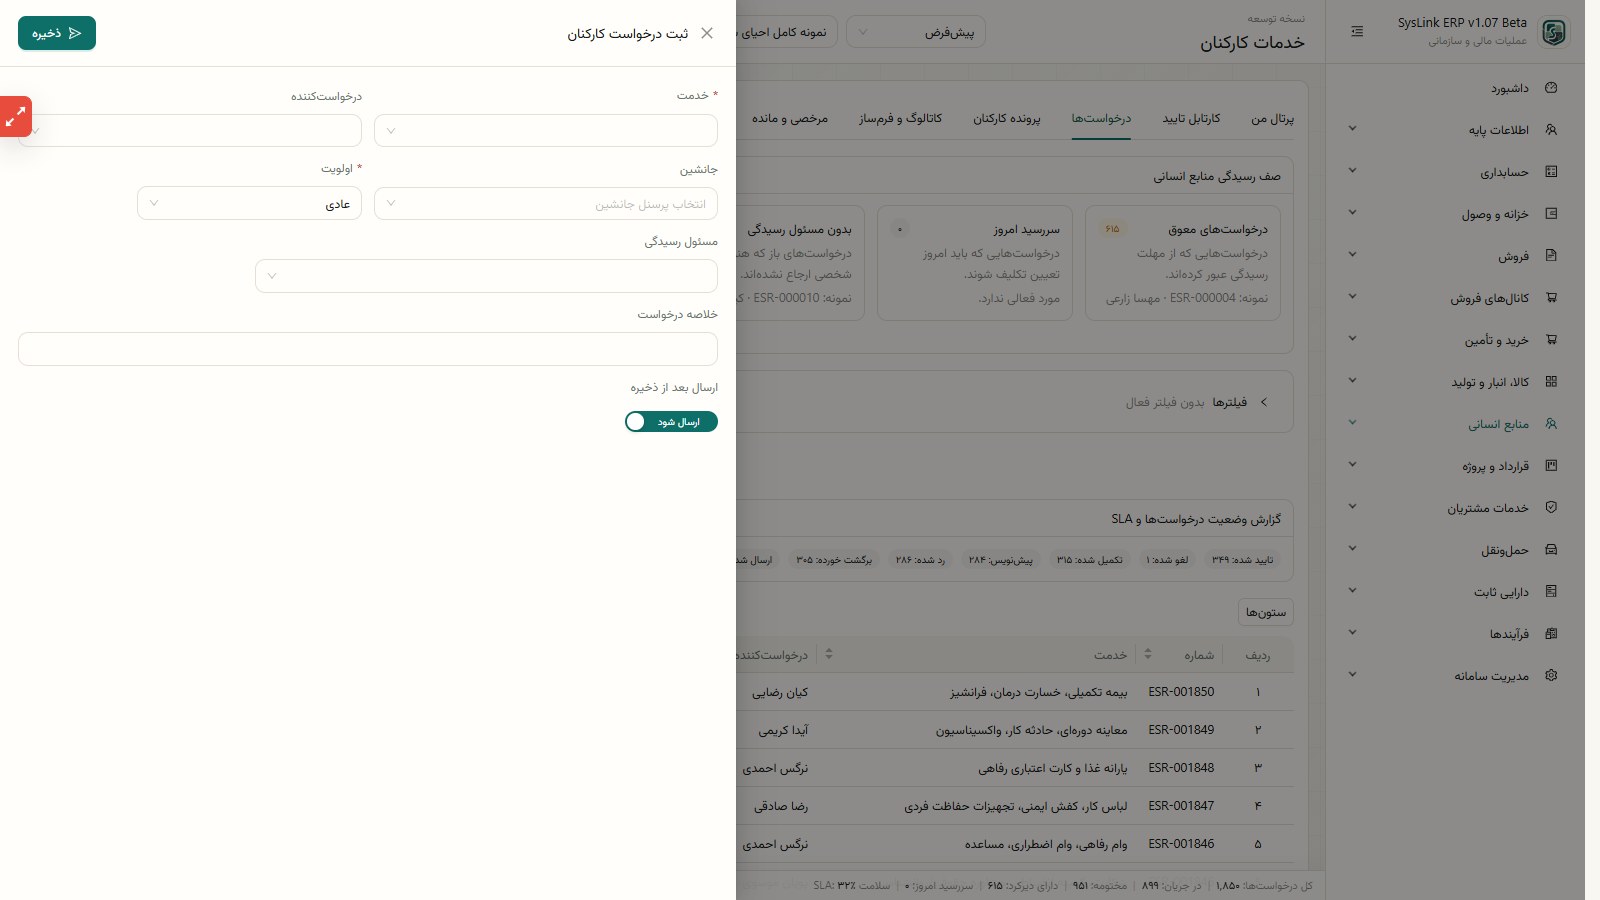
Task: Click the خدمات مشتریان shield icon
Action: pyautogui.click(x=1551, y=508)
